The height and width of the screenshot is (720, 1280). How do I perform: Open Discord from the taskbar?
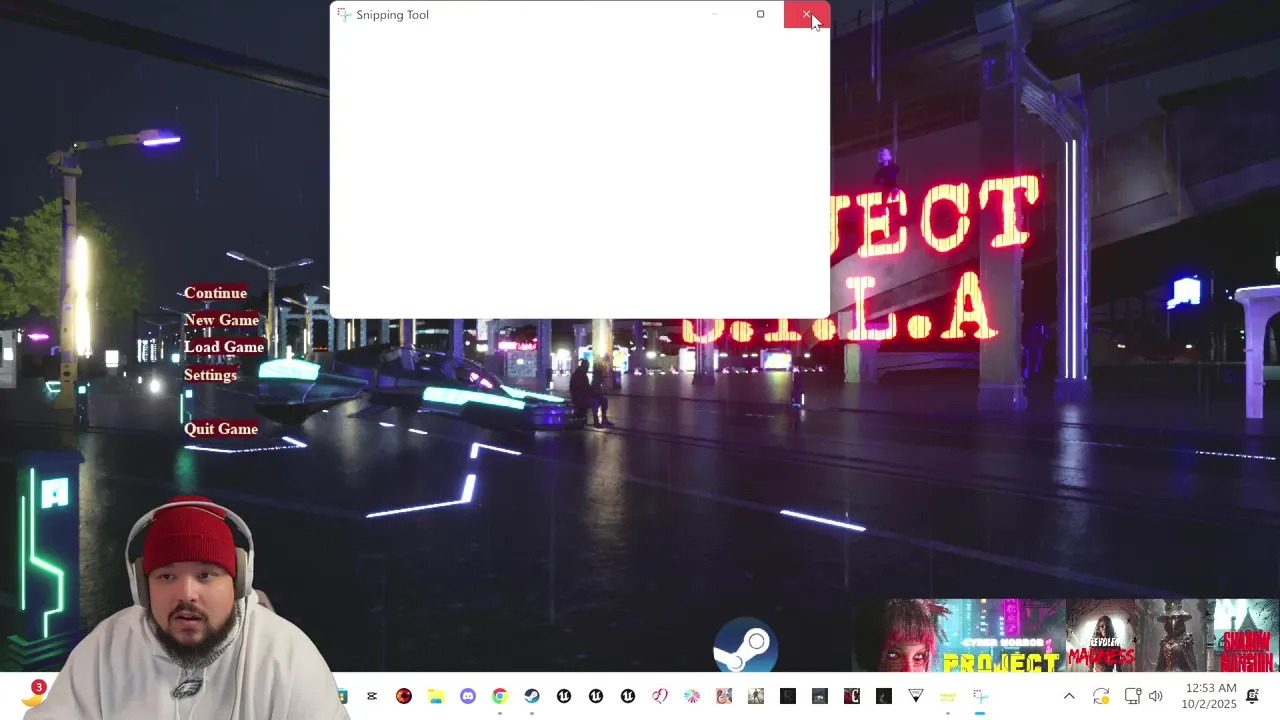(x=468, y=696)
